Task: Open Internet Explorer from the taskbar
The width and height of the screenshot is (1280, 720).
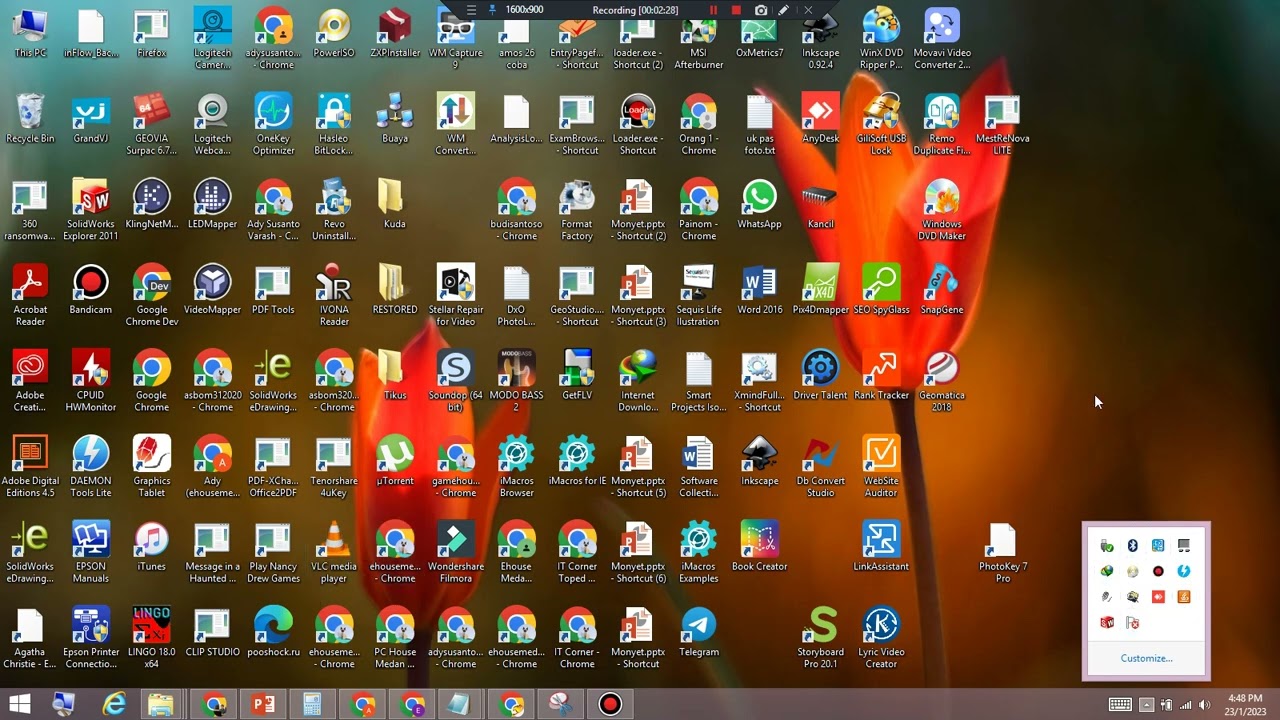Action: point(114,704)
